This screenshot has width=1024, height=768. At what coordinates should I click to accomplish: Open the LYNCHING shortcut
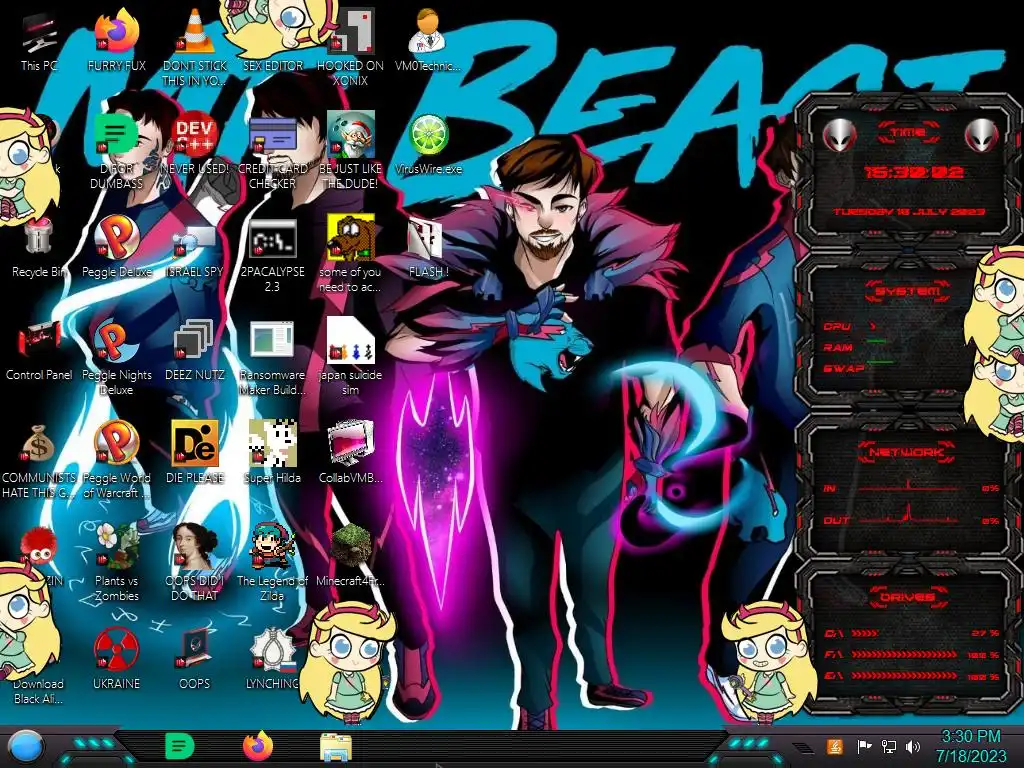272,658
